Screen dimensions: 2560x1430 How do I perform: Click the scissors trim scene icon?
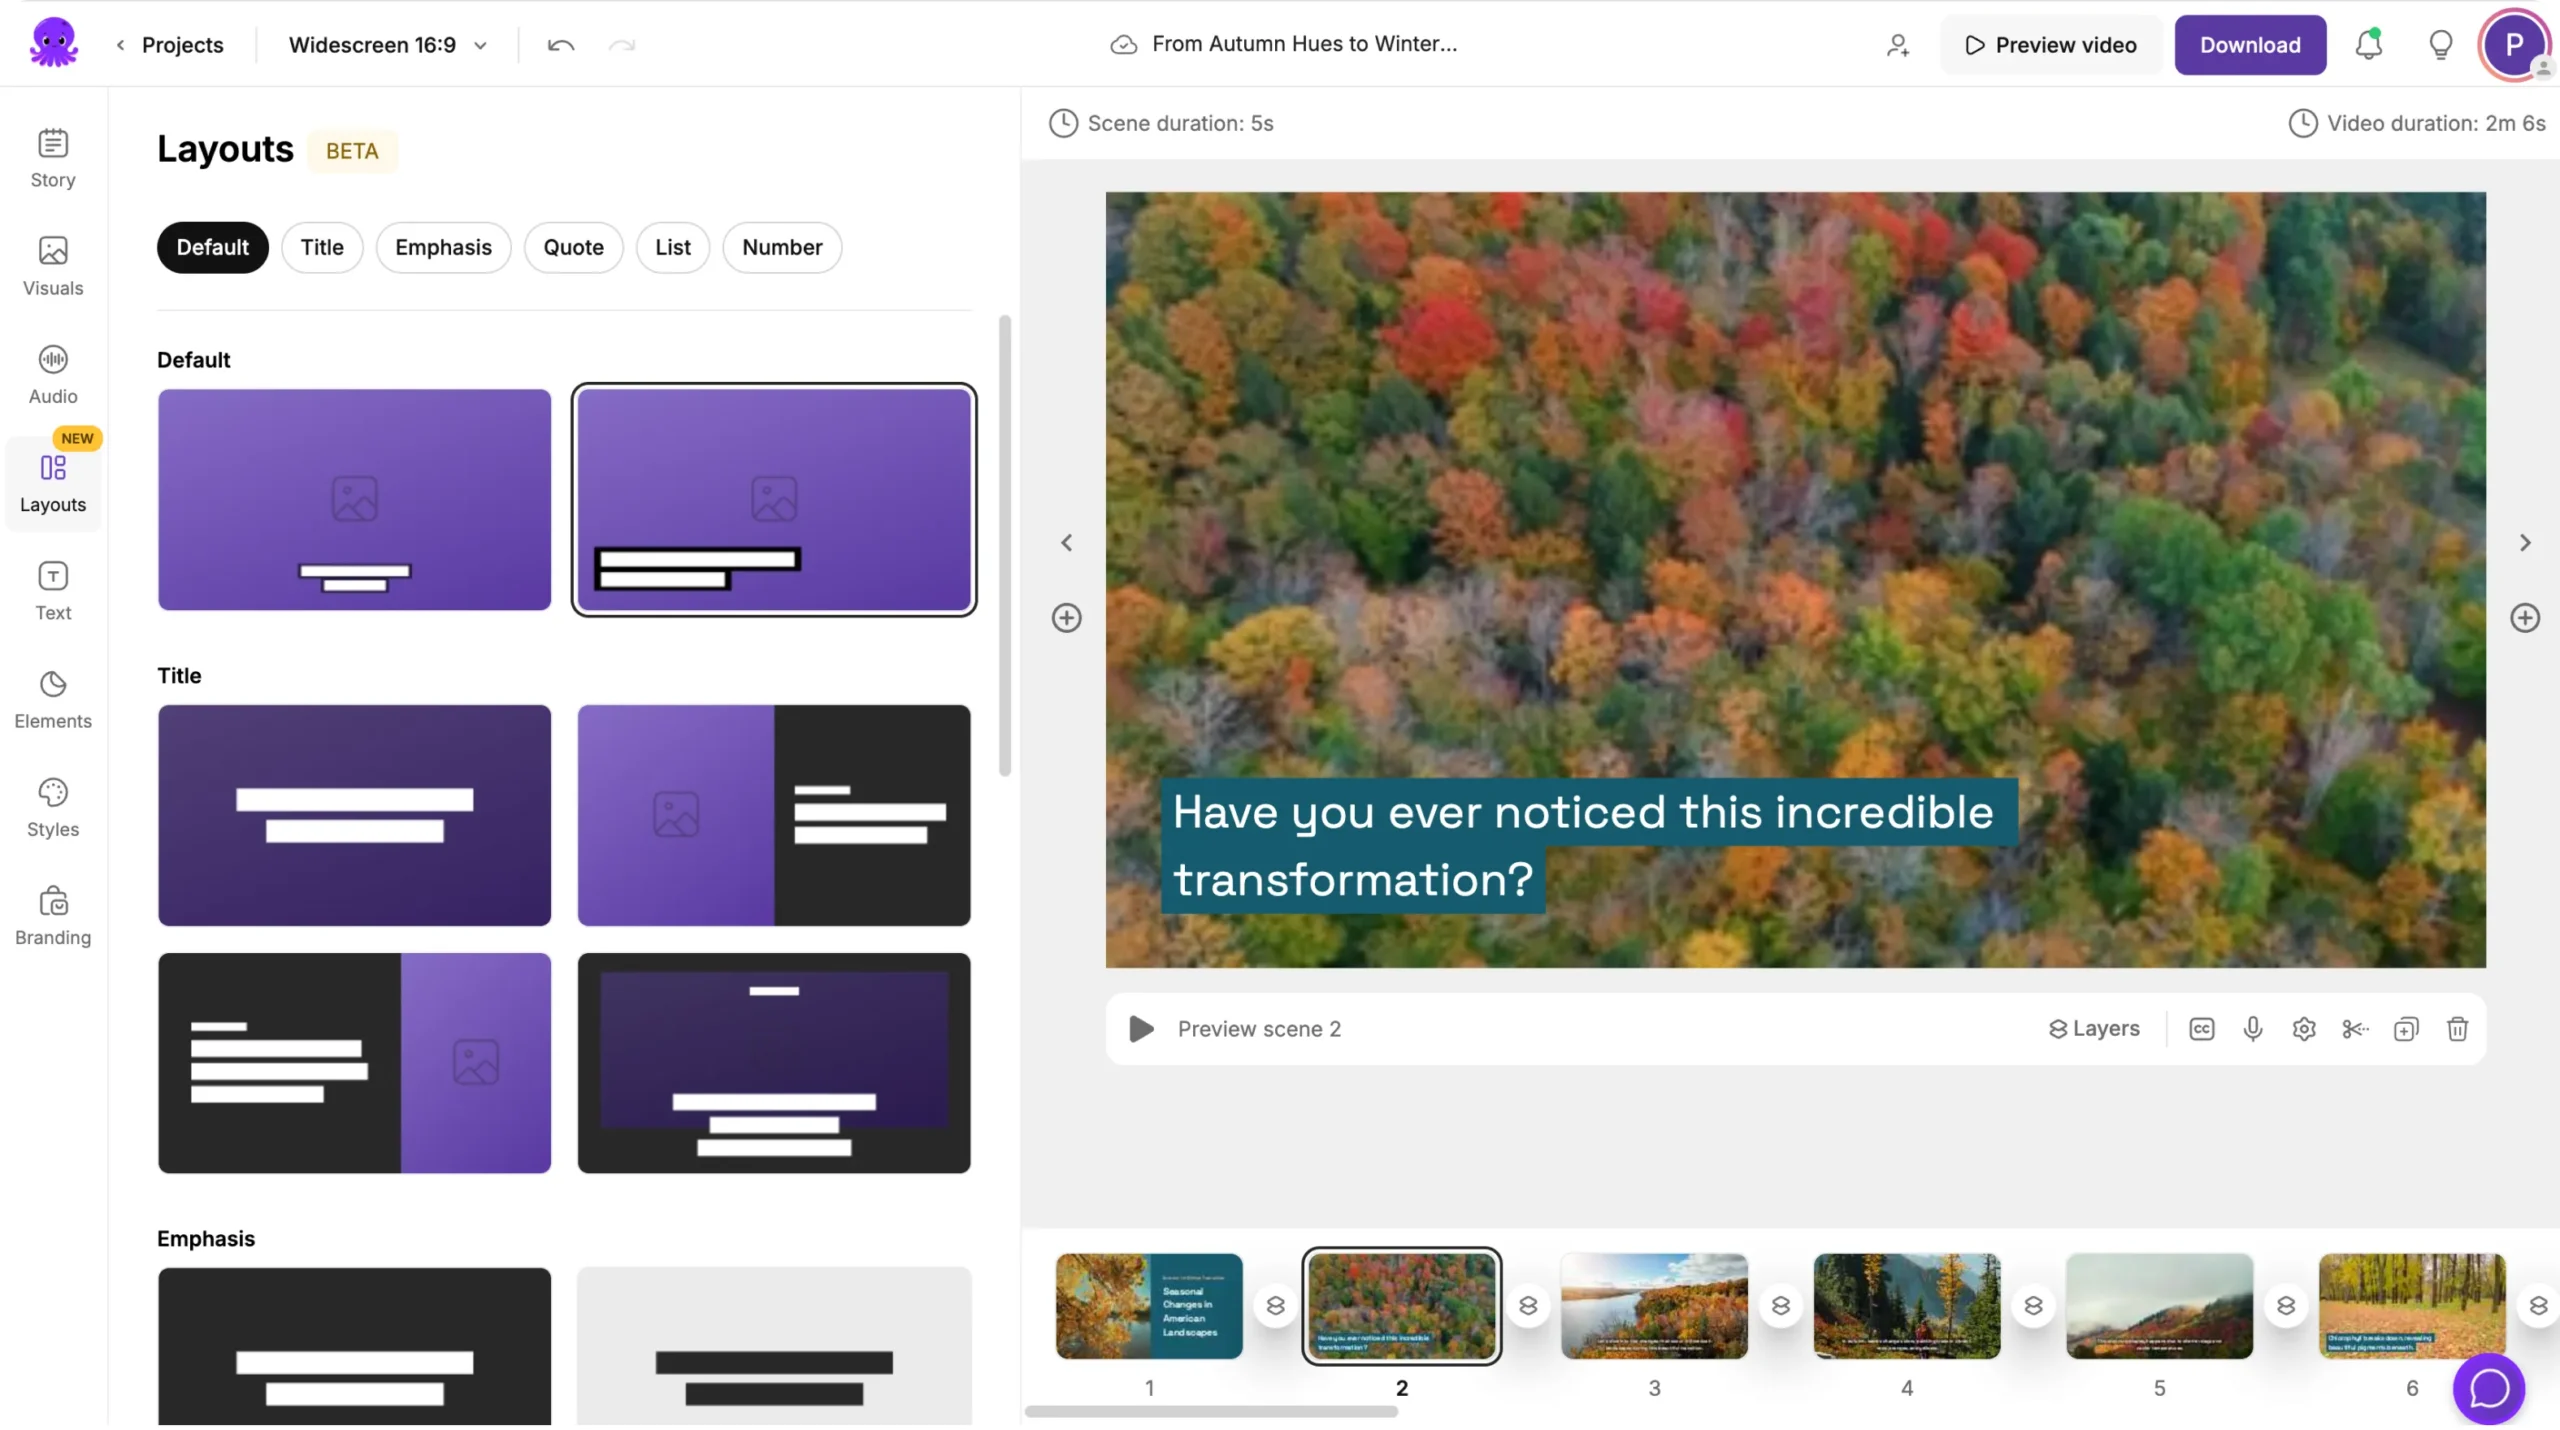pos(2355,1029)
